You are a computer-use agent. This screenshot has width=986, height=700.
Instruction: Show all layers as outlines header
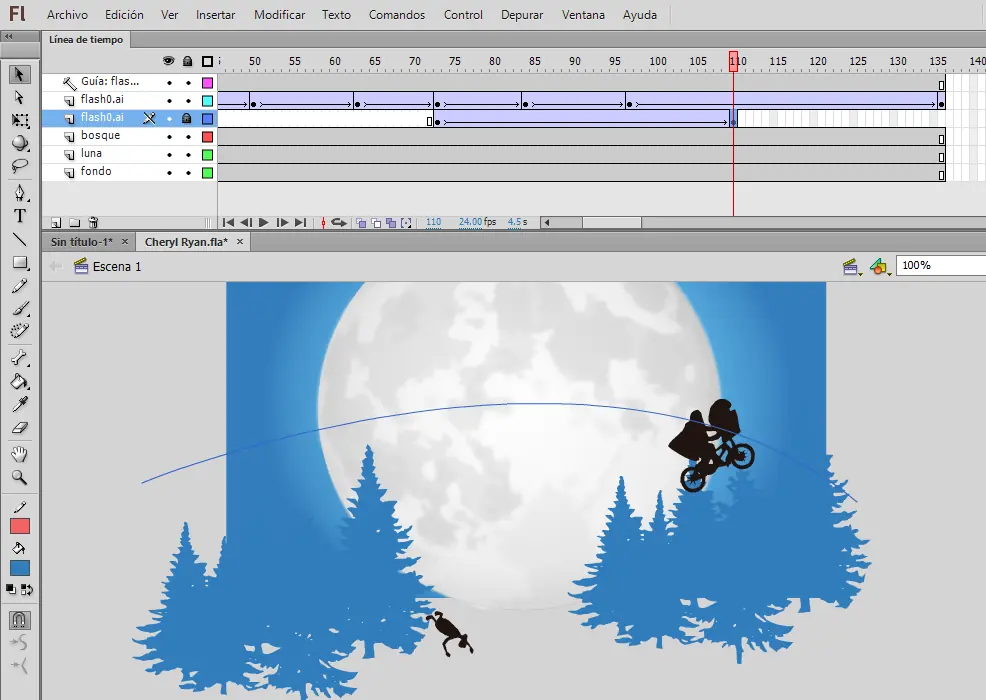tap(207, 61)
